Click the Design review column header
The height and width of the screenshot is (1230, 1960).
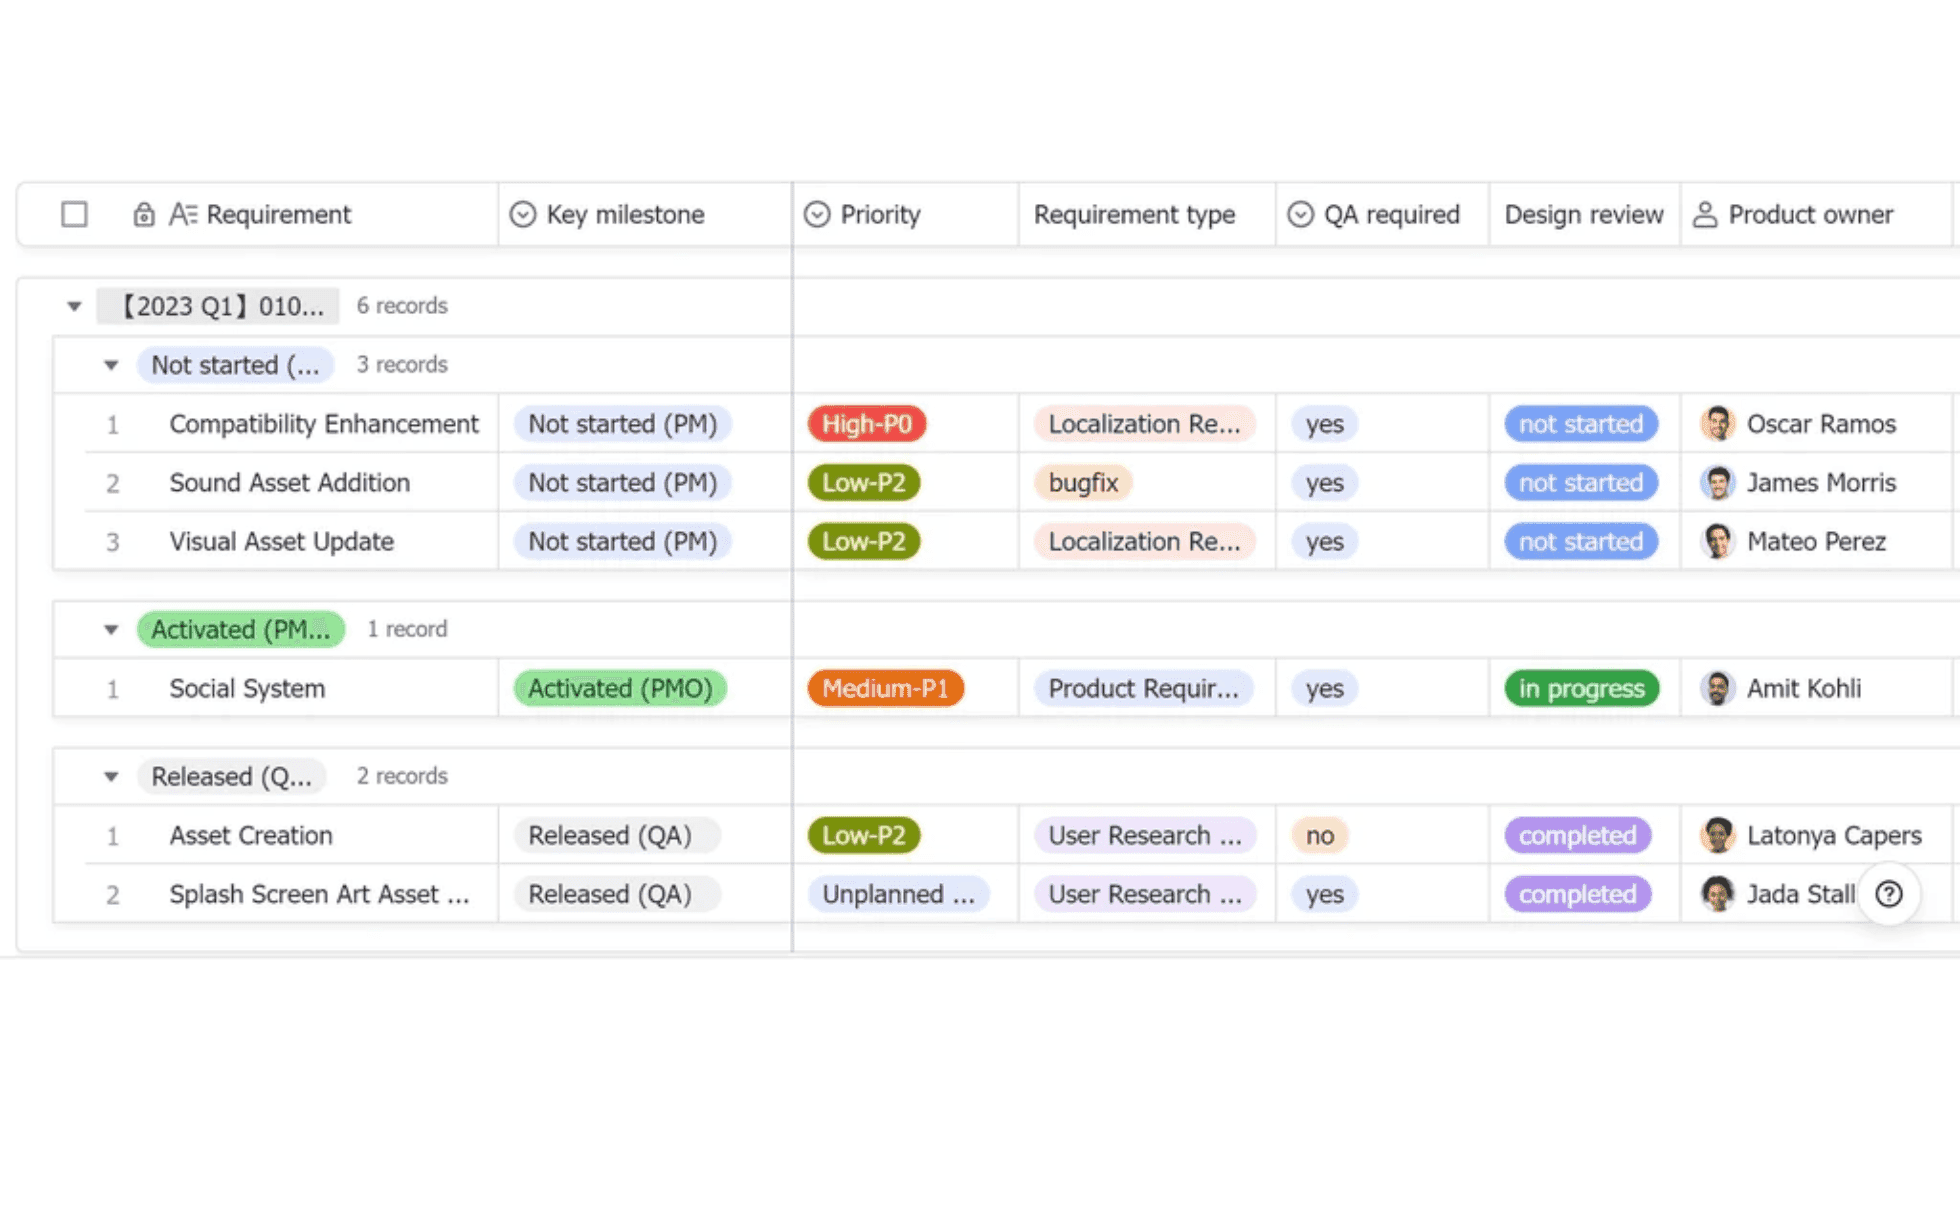[1583, 214]
